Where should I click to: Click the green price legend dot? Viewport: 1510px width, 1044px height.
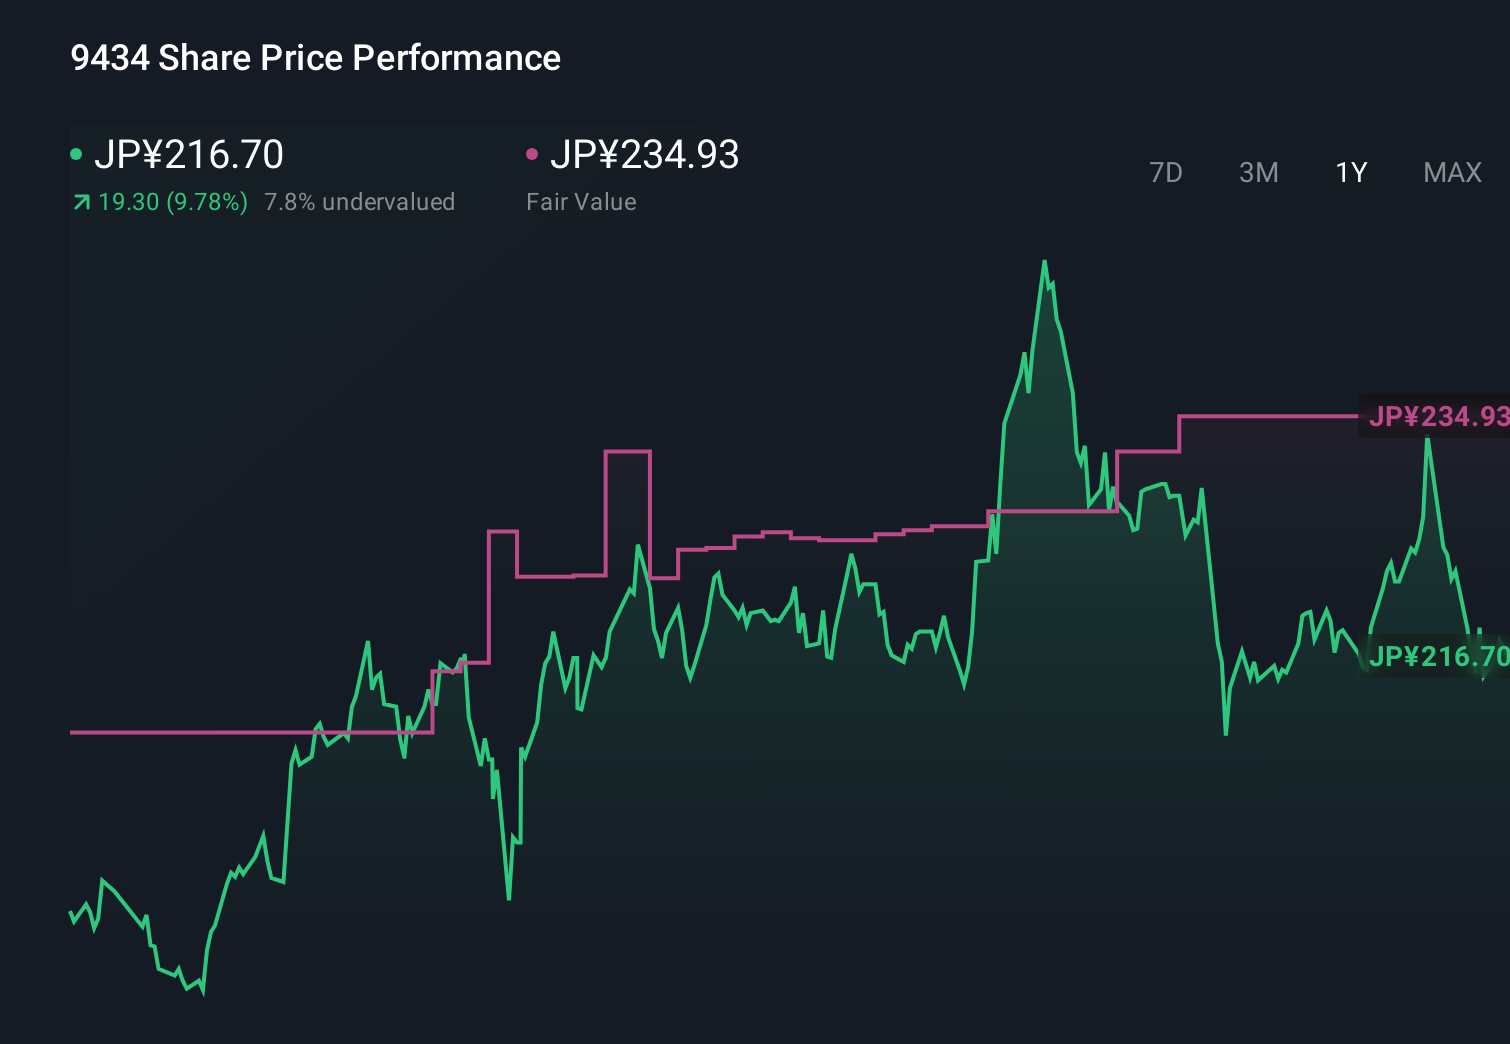[x=78, y=152]
